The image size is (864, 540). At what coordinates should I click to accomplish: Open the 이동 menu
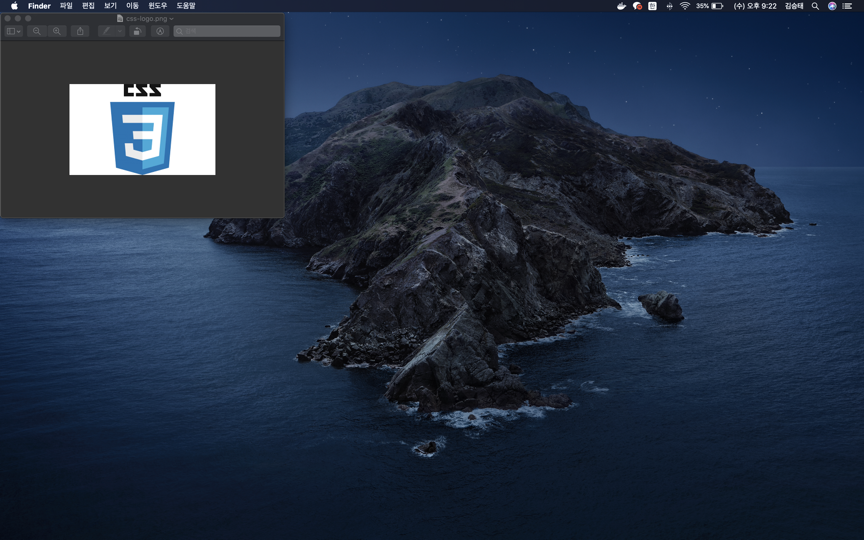coord(132,6)
